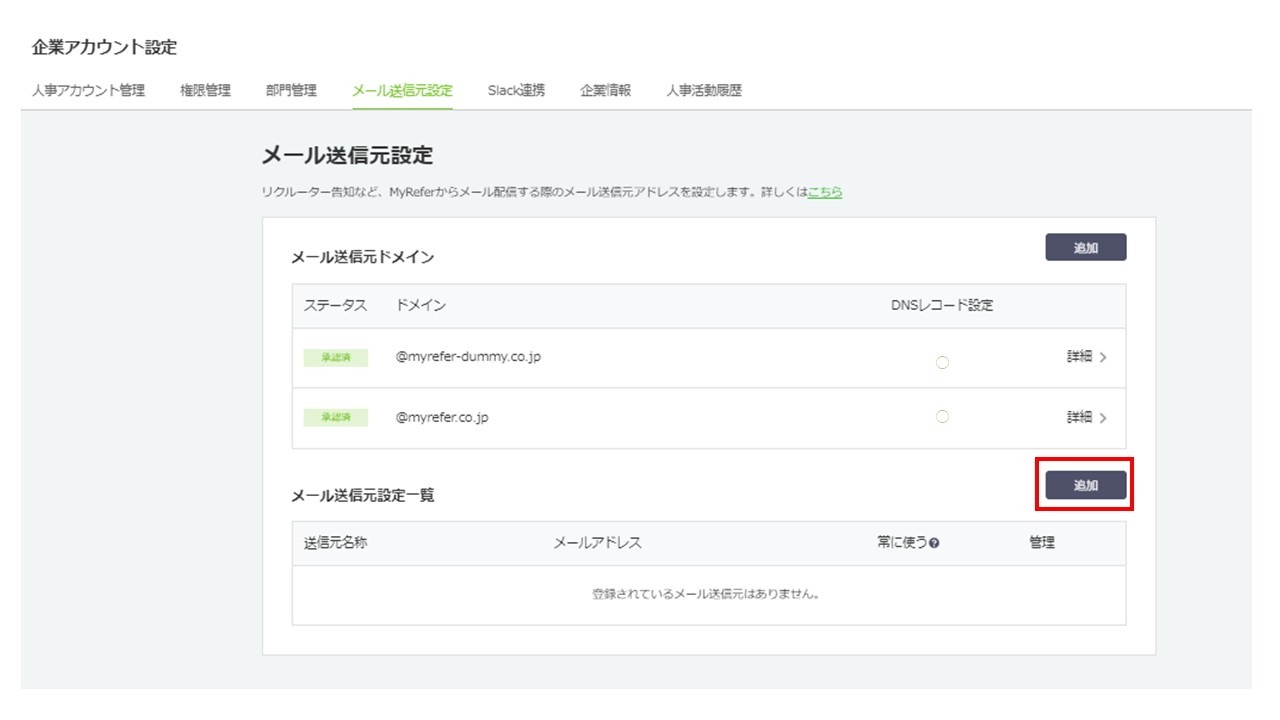Click DNS status circle for @myrefer-dummy.co.jp
This screenshot has width=1280, height=720.
[941, 362]
